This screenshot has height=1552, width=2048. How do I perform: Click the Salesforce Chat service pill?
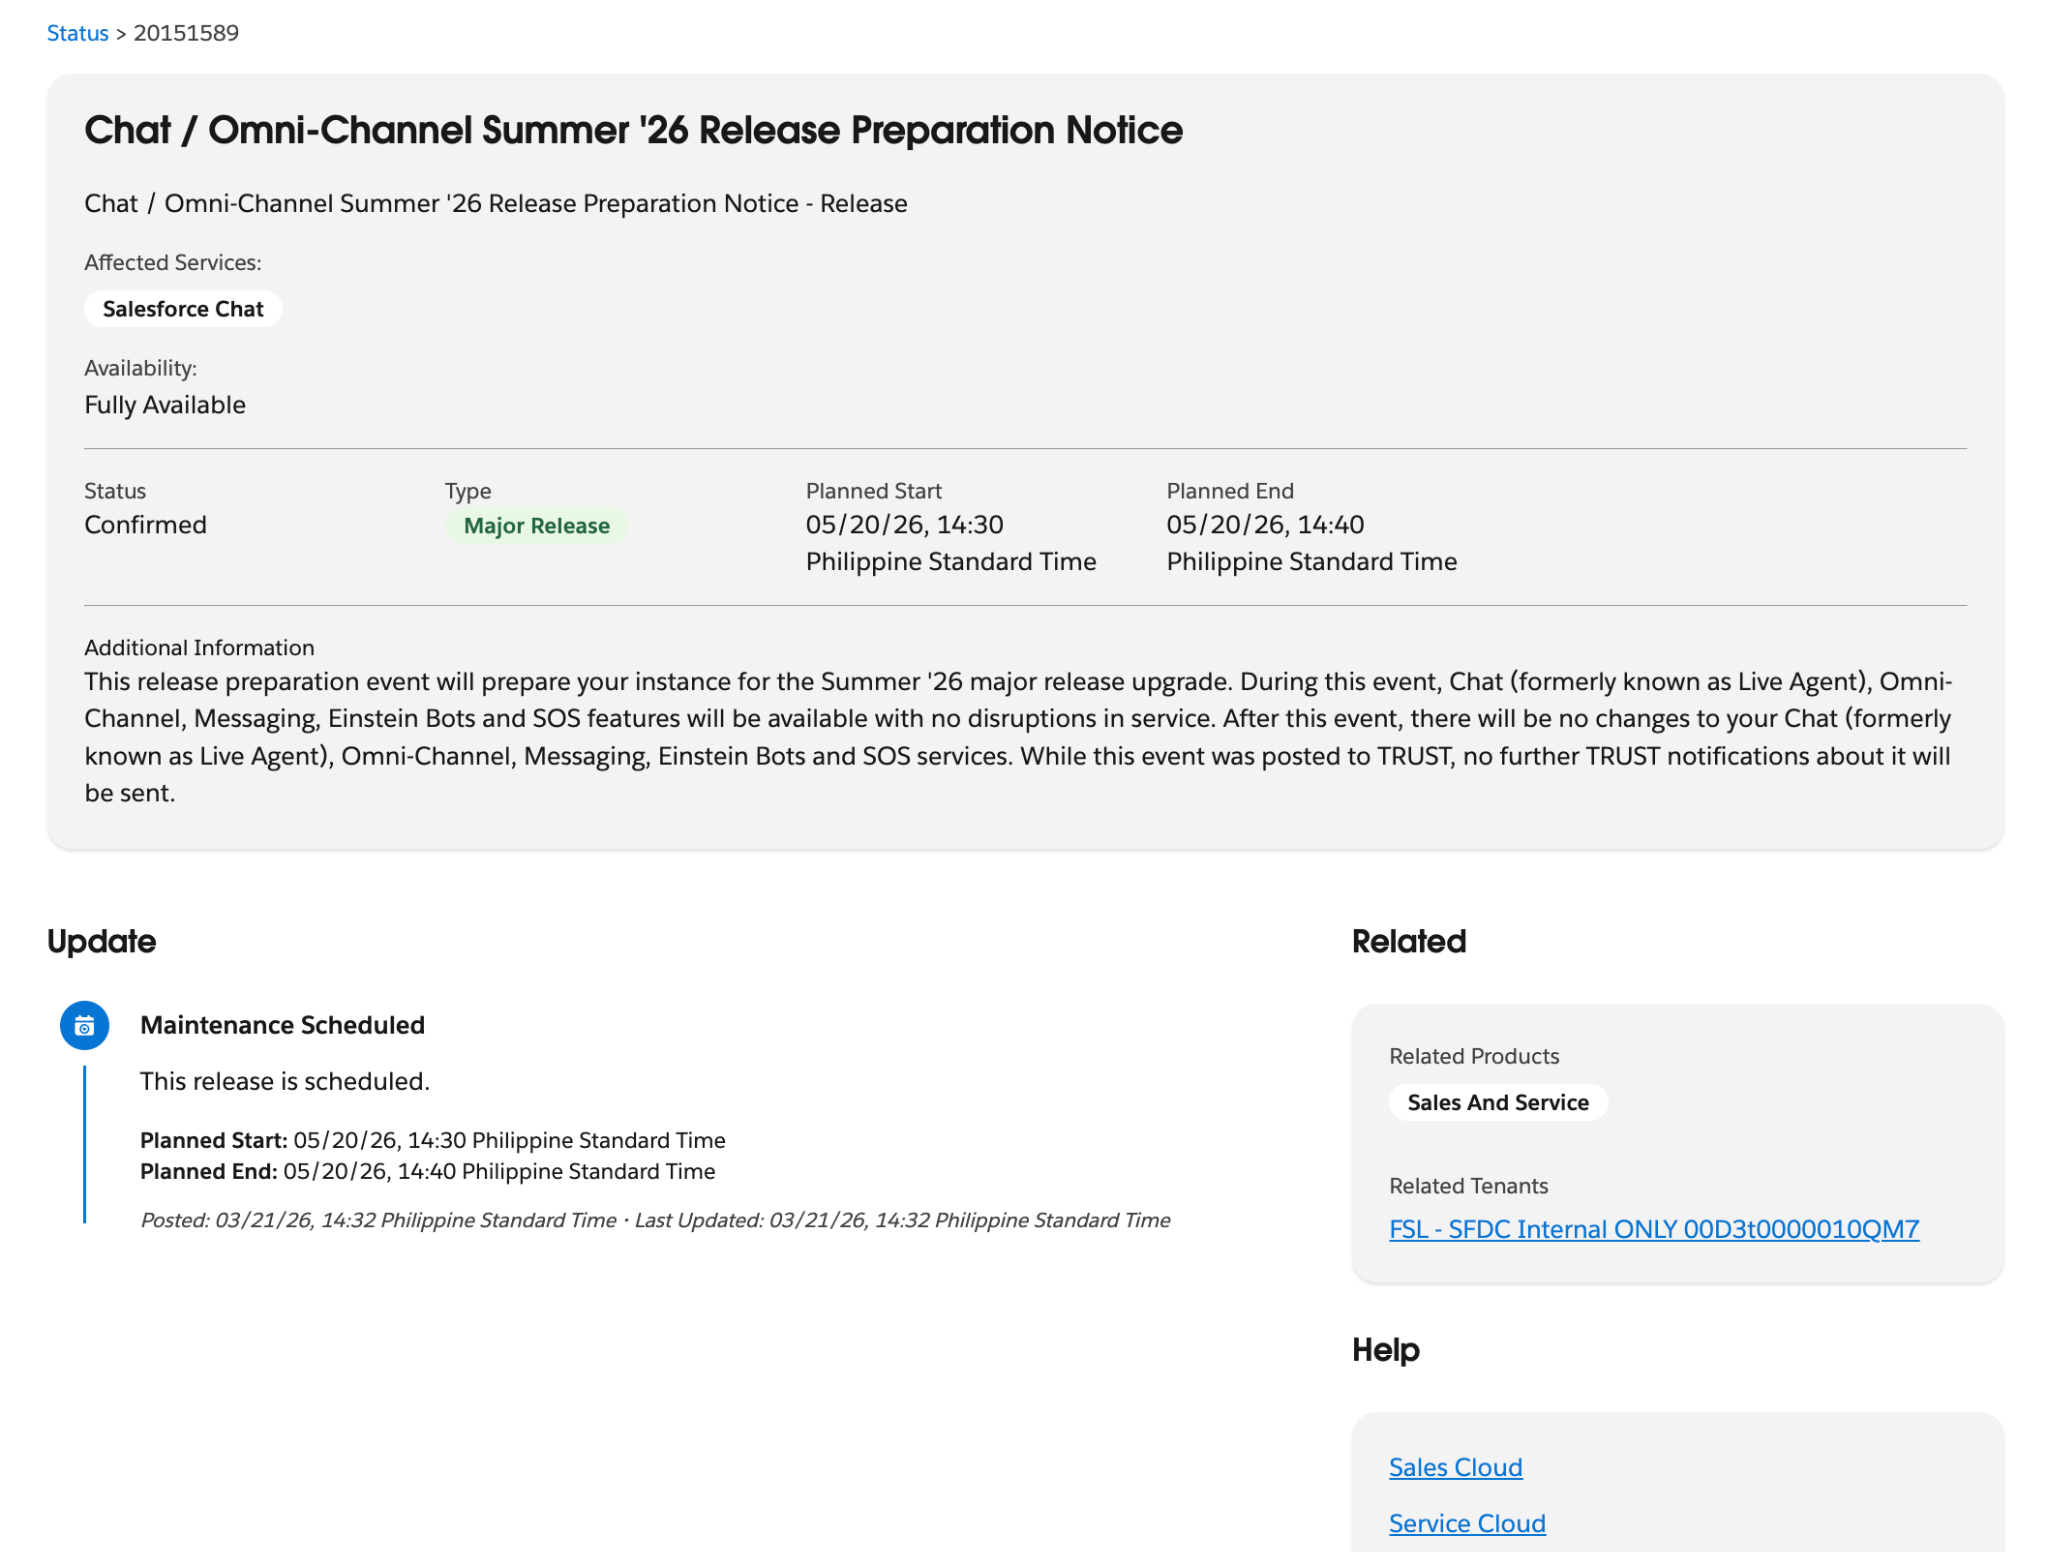coord(183,309)
